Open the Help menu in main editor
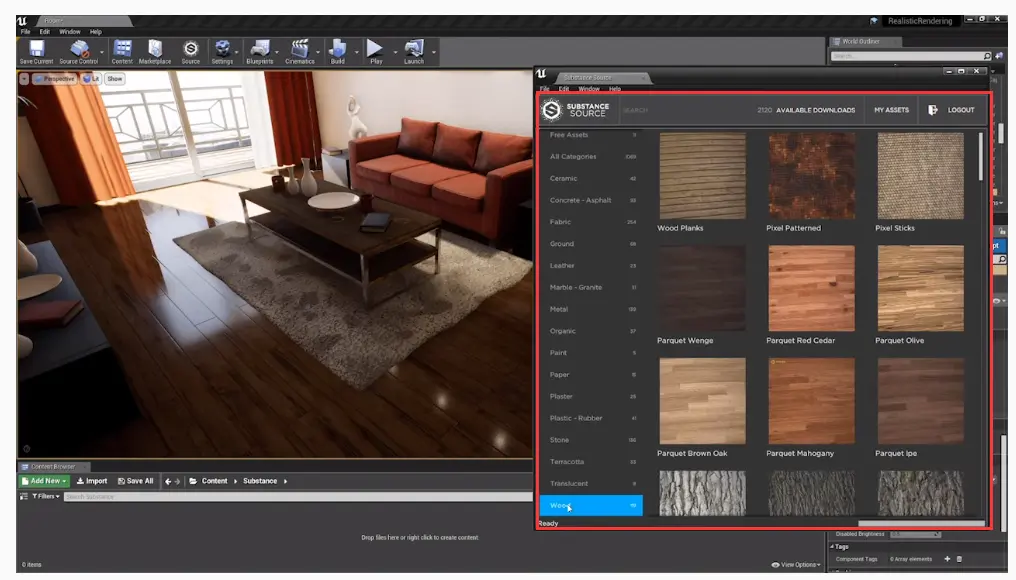Image resolution: width=1016 pixels, height=580 pixels. [96, 32]
